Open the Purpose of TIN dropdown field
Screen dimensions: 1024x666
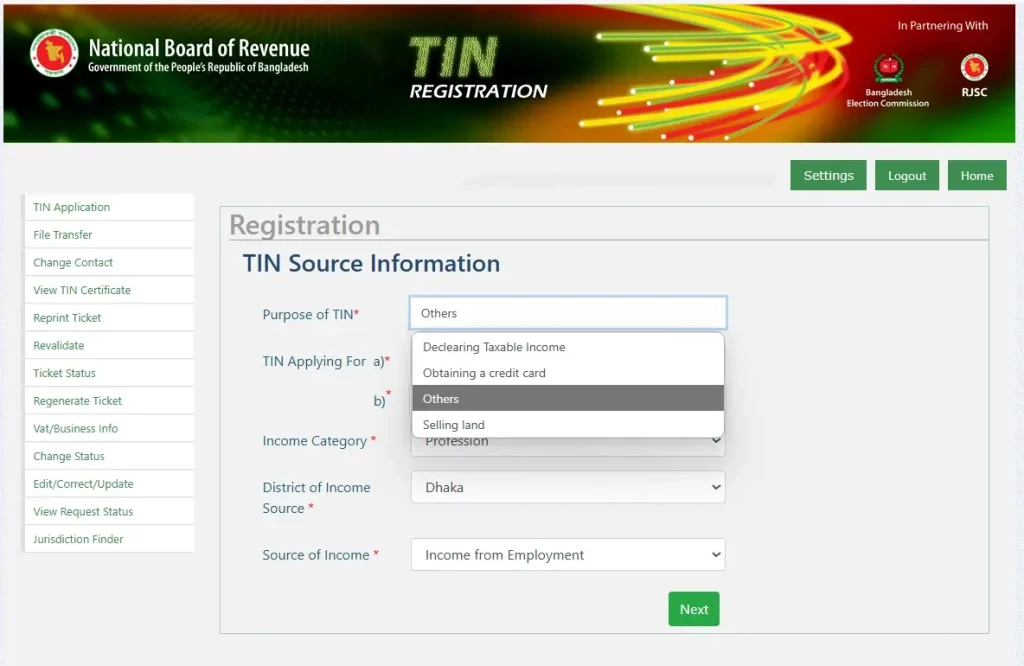coord(567,313)
